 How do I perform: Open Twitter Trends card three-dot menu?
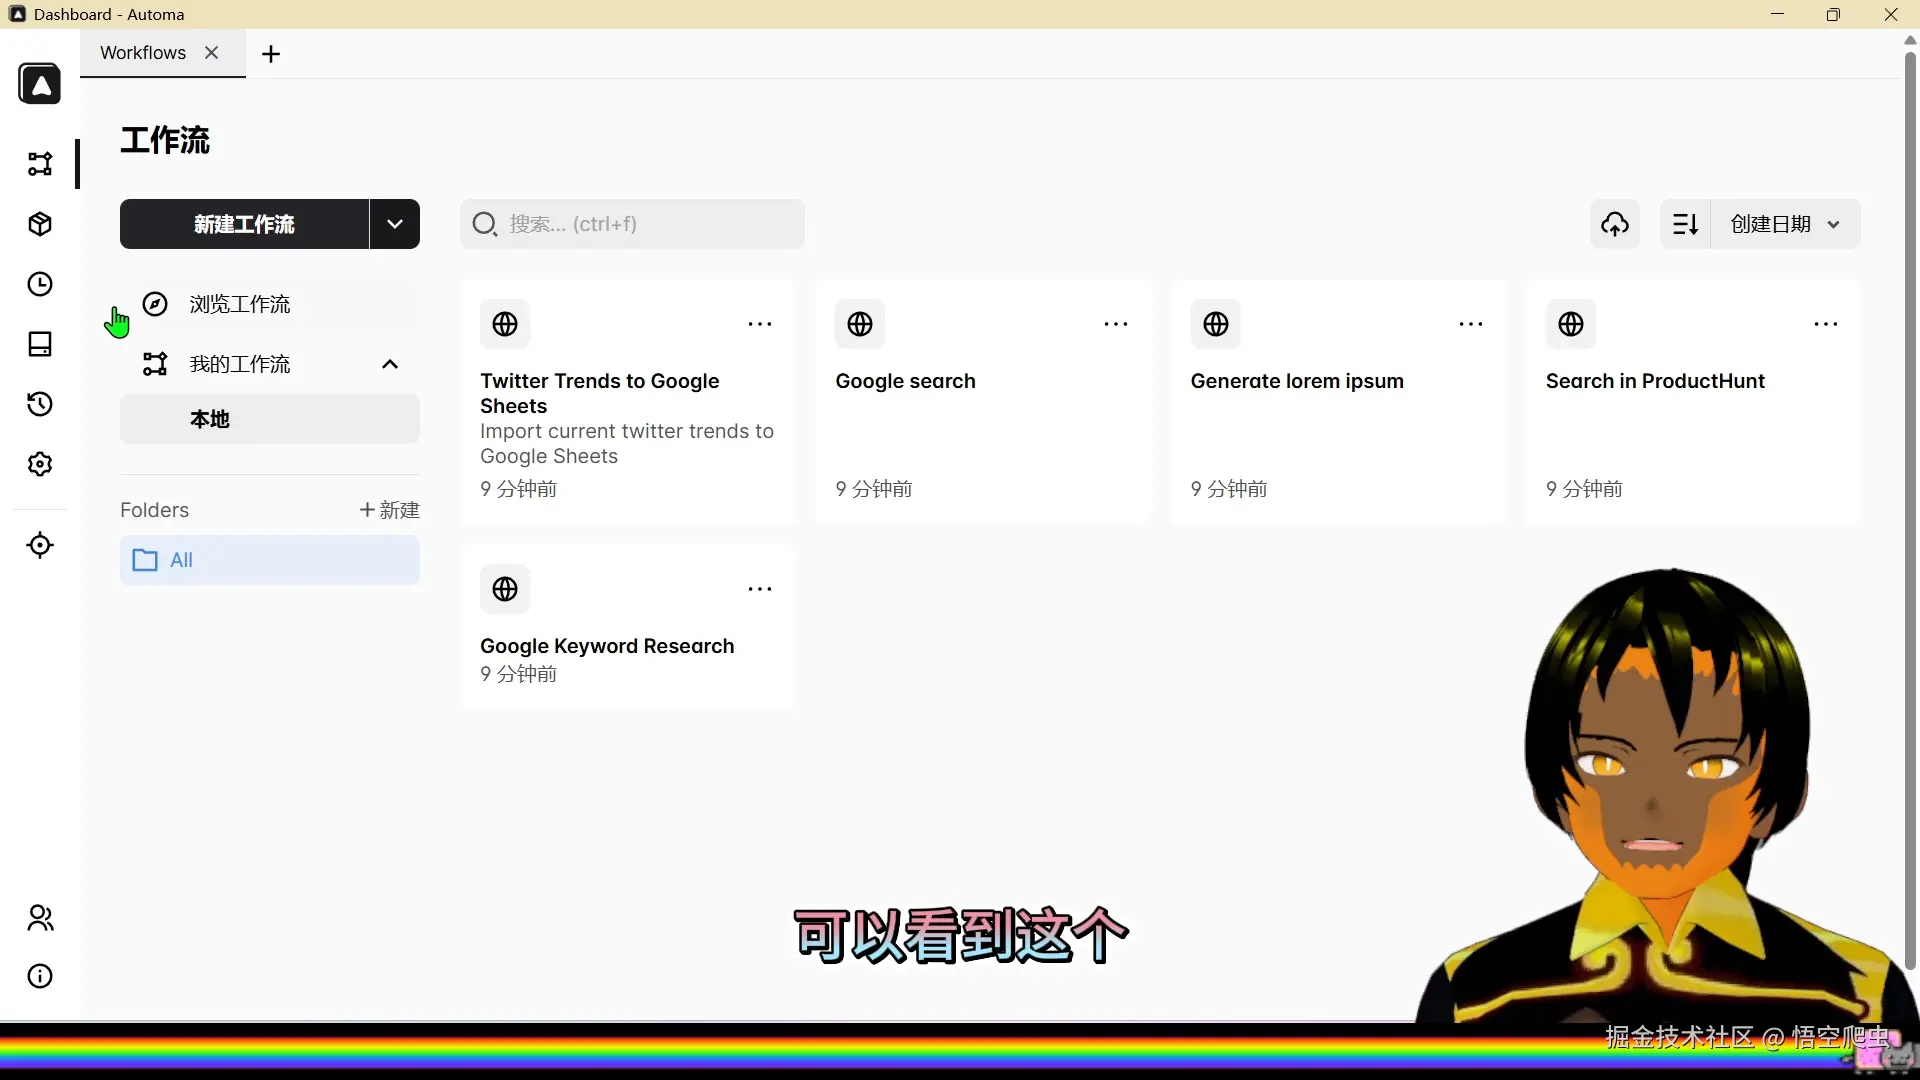[760, 324]
